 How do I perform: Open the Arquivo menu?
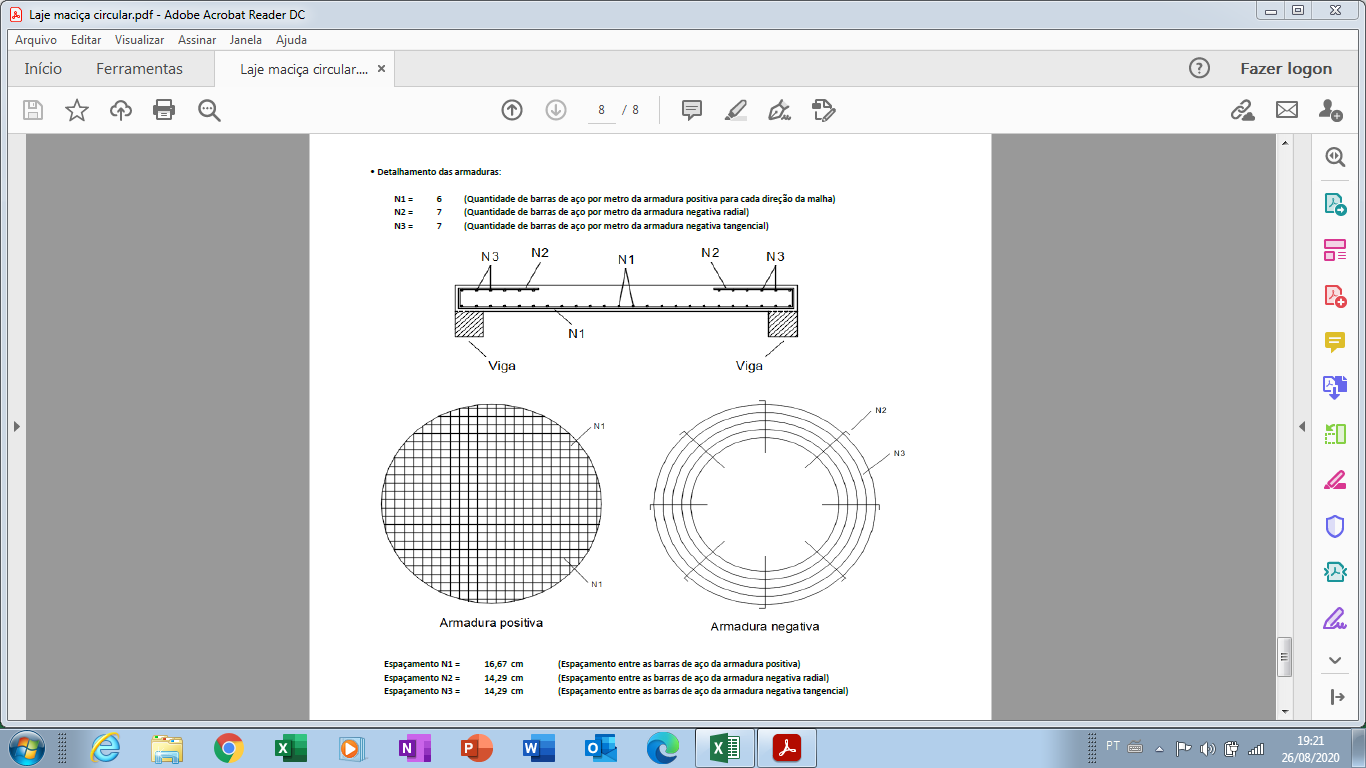pos(36,40)
